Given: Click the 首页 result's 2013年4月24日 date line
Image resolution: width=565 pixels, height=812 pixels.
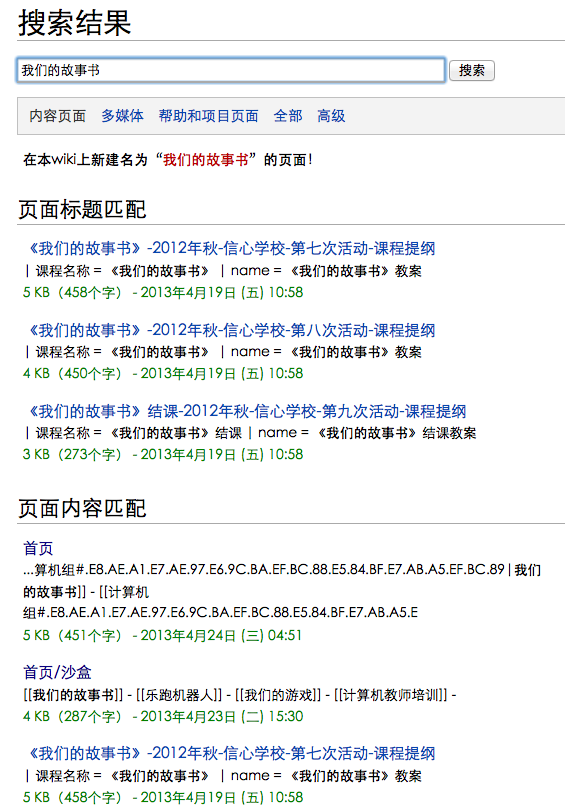Looking at the screenshot, I should pyautogui.click(x=162, y=635).
